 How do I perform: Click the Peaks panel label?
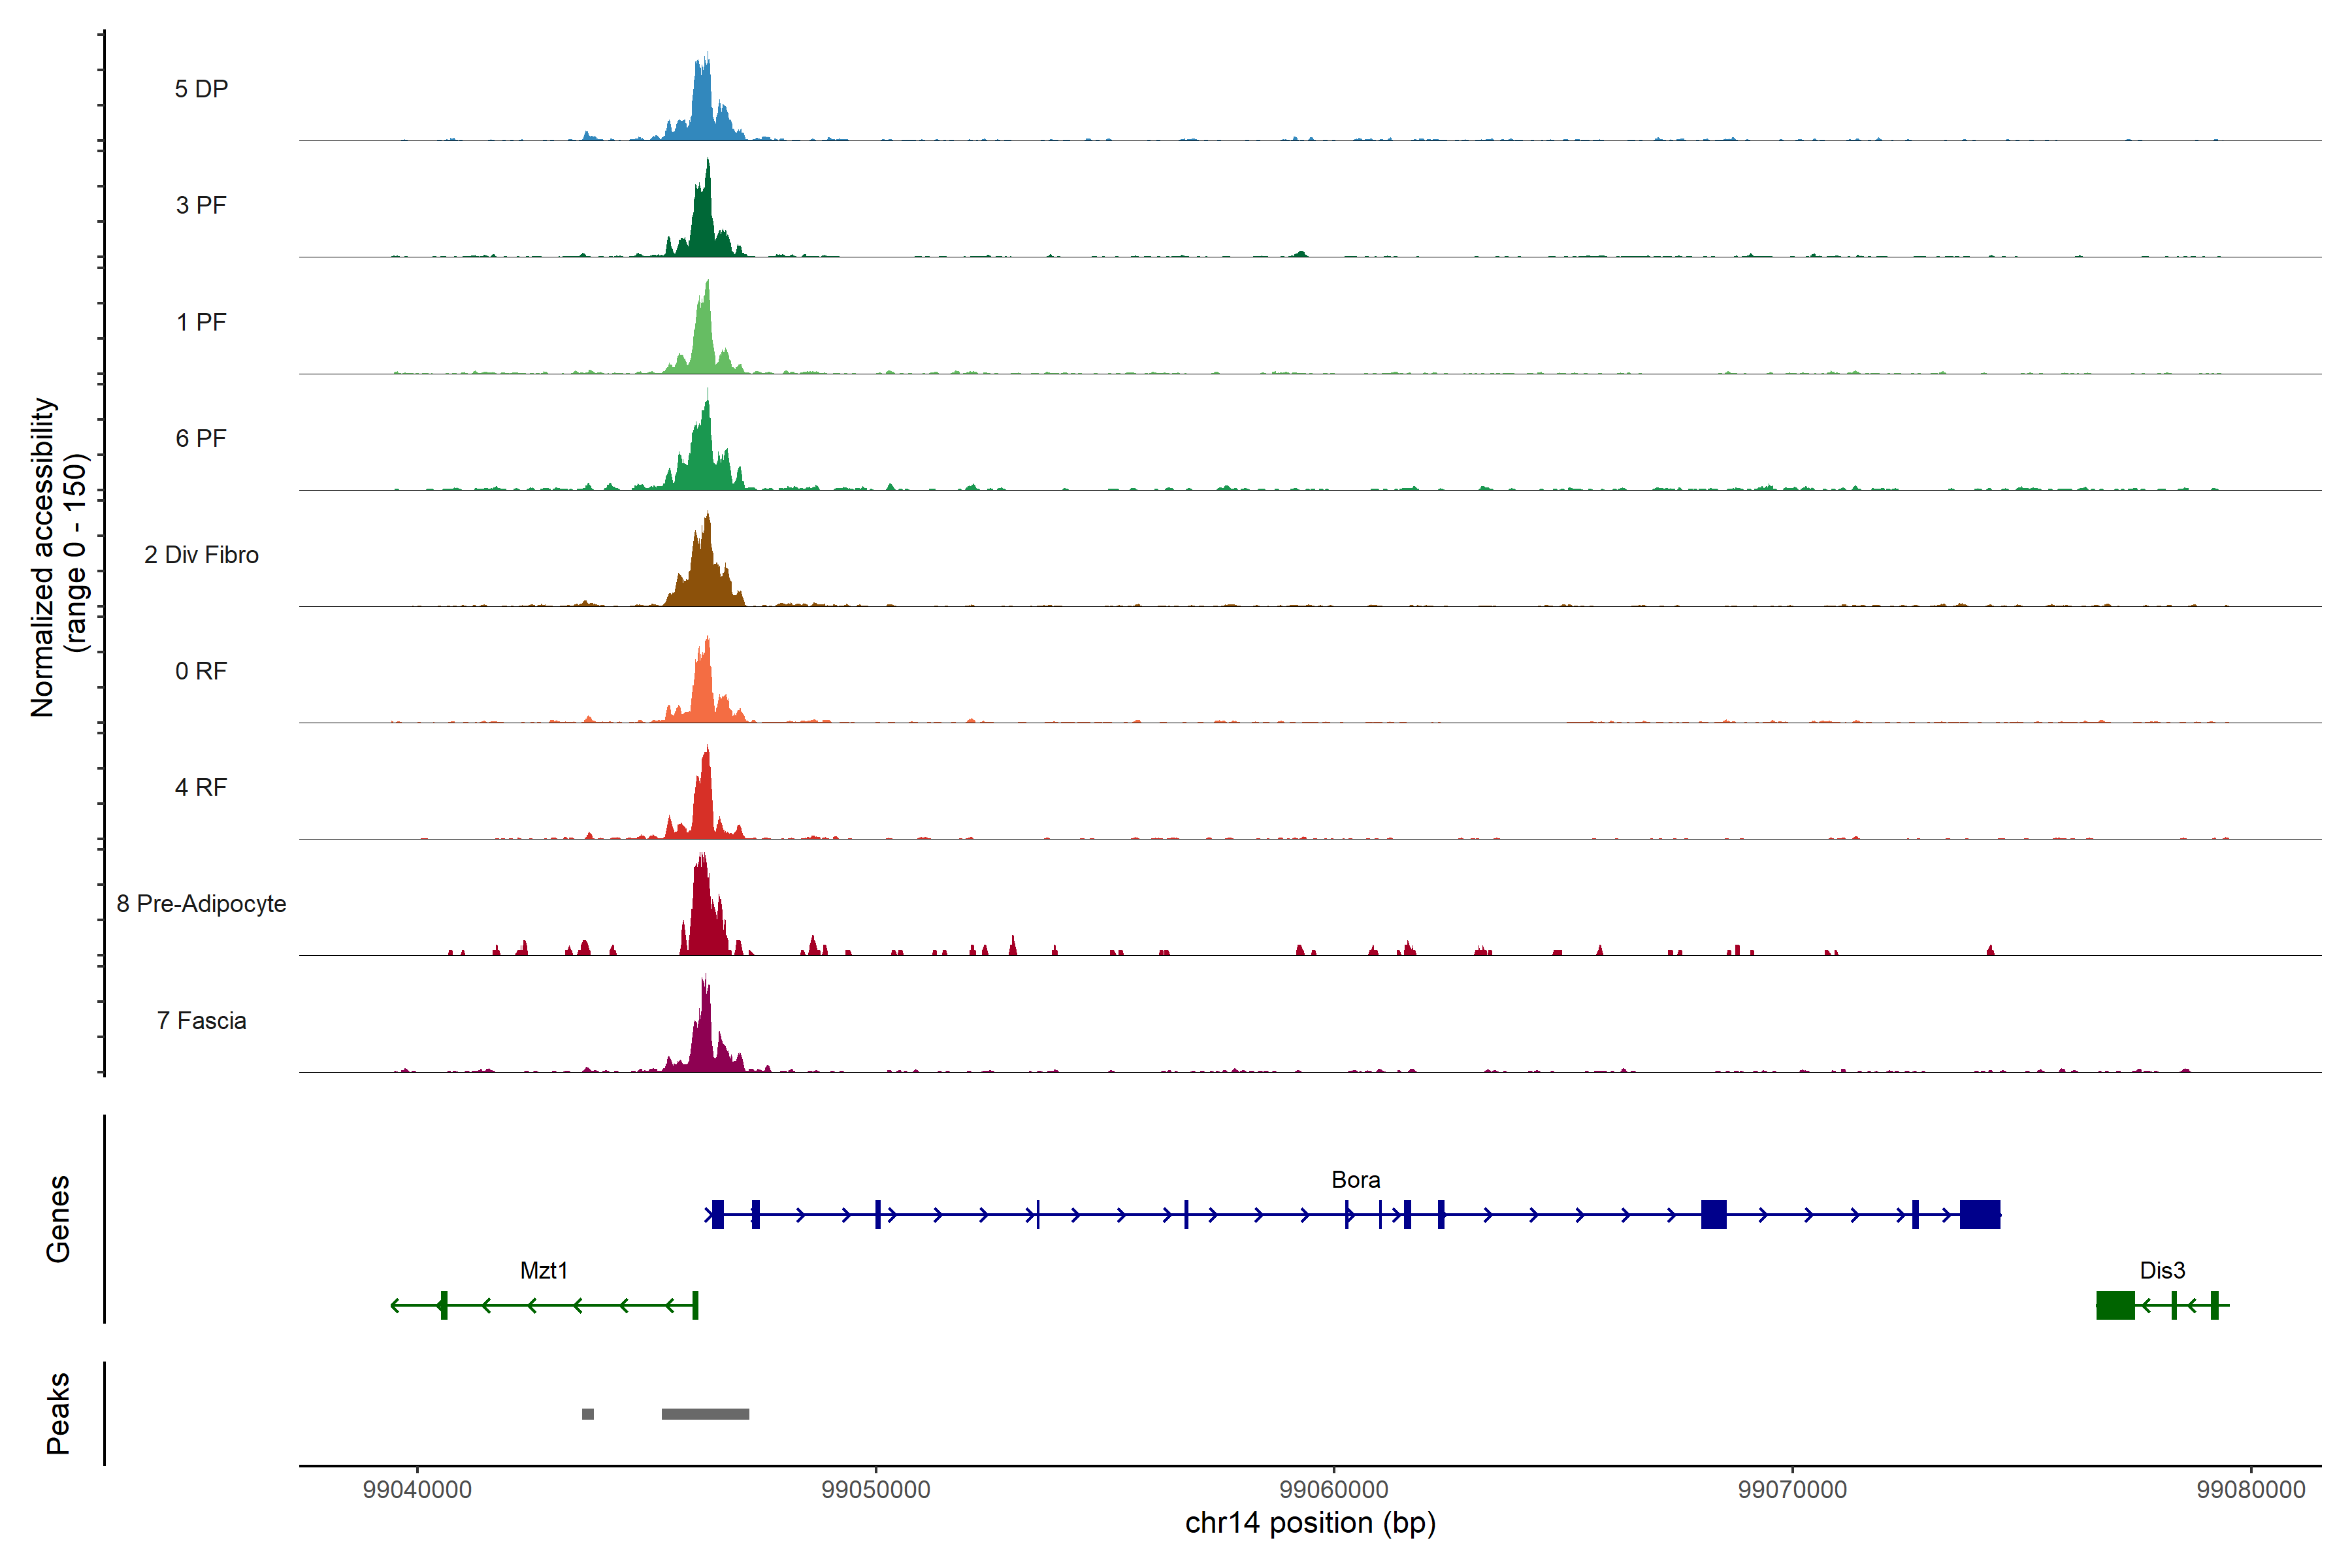[x=58, y=1412]
